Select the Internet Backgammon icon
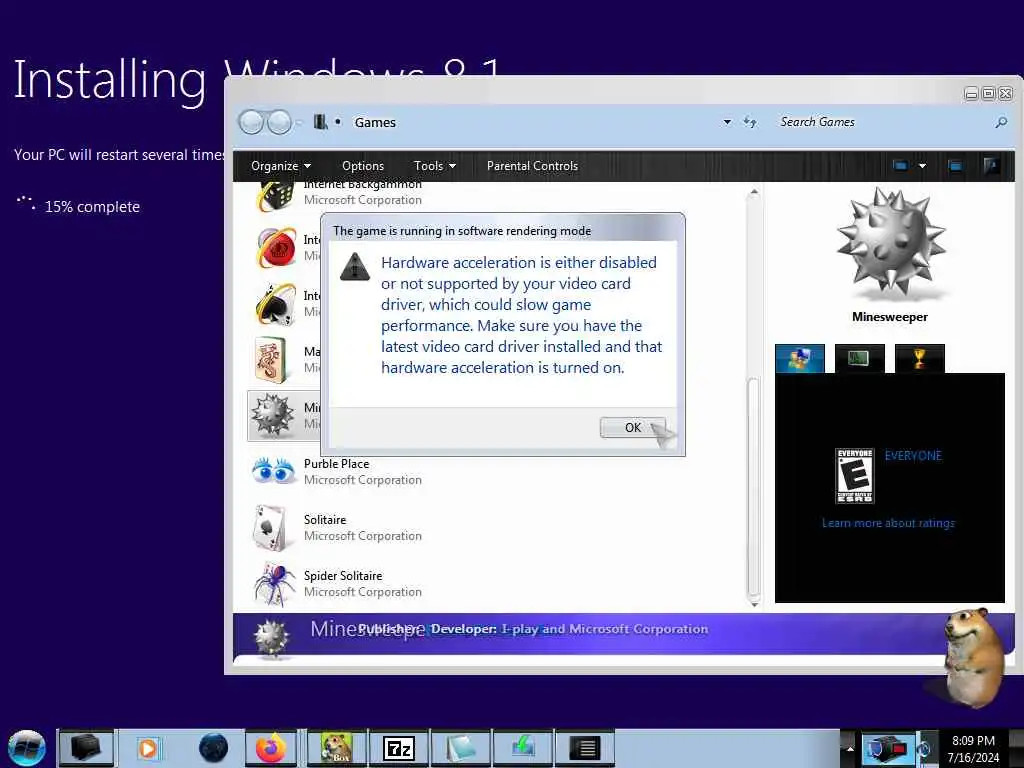1024x768 pixels. 274,196
